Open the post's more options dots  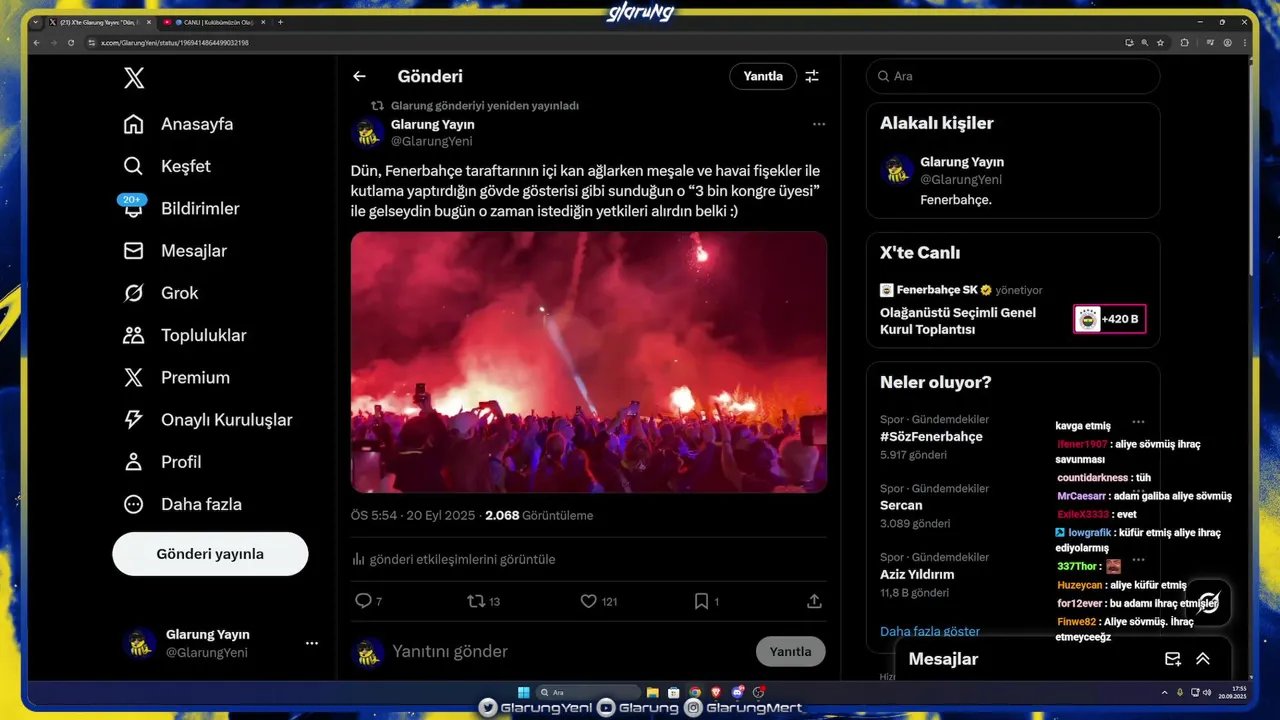[x=819, y=124]
